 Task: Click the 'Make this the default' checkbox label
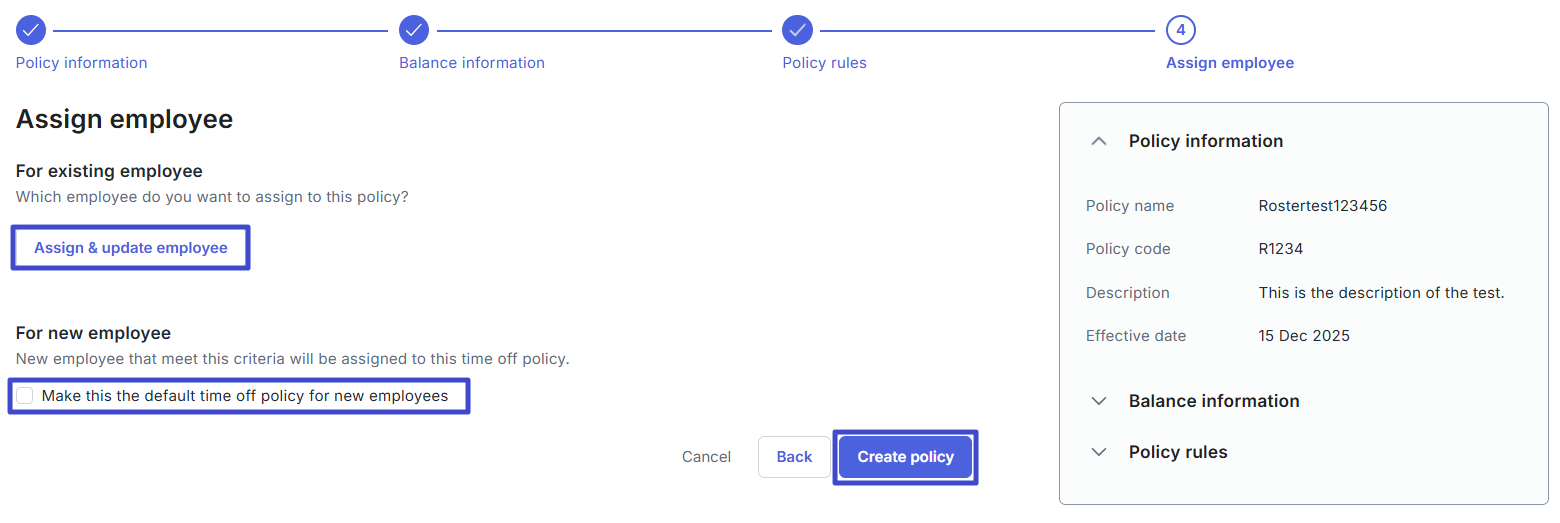tap(245, 396)
